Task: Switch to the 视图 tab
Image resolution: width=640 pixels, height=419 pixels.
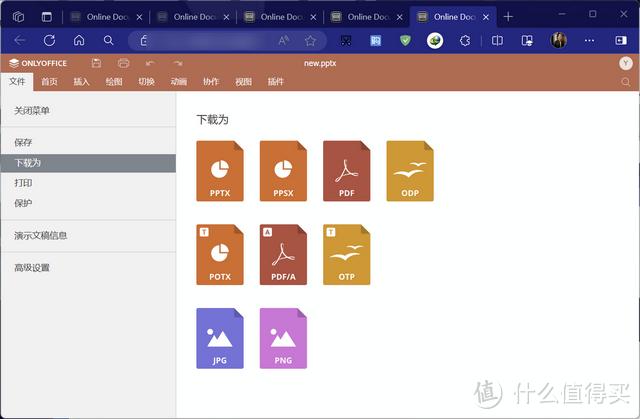Action: [243, 82]
